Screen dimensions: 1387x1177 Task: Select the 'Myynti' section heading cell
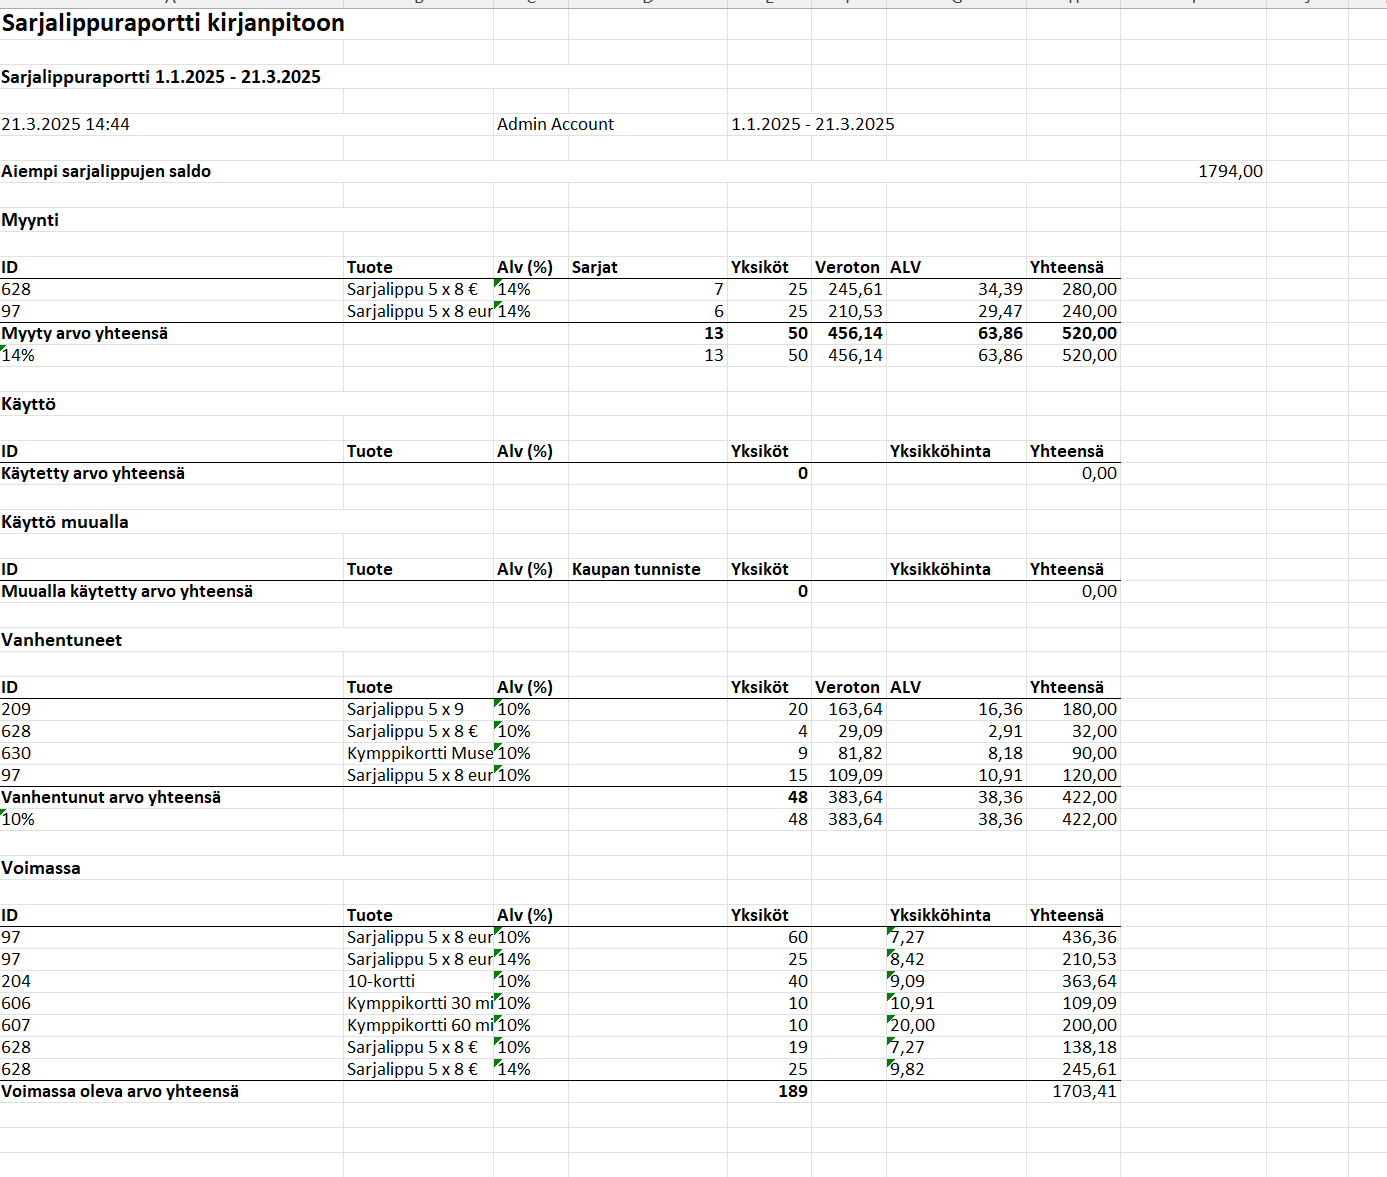click(x=30, y=220)
